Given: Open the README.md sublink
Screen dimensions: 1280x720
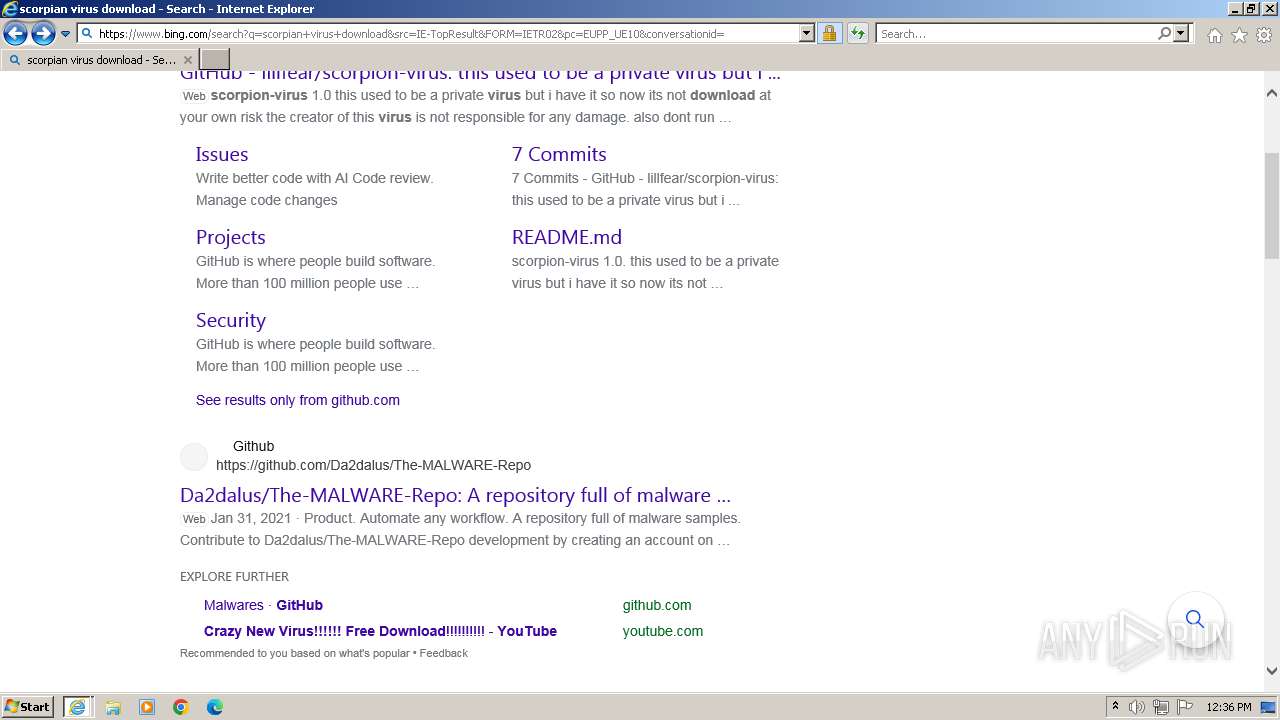Looking at the screenshot, I should pyautogui.click(x=567, y=237).
